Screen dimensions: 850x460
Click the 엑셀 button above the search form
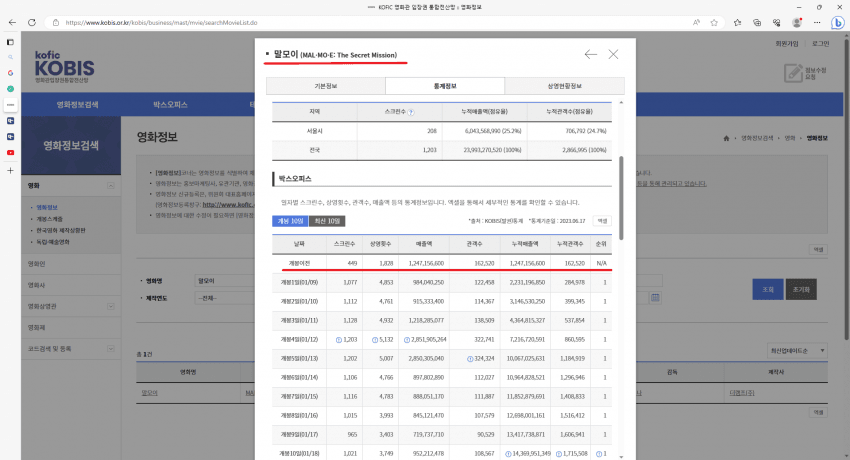click(818, 249)
